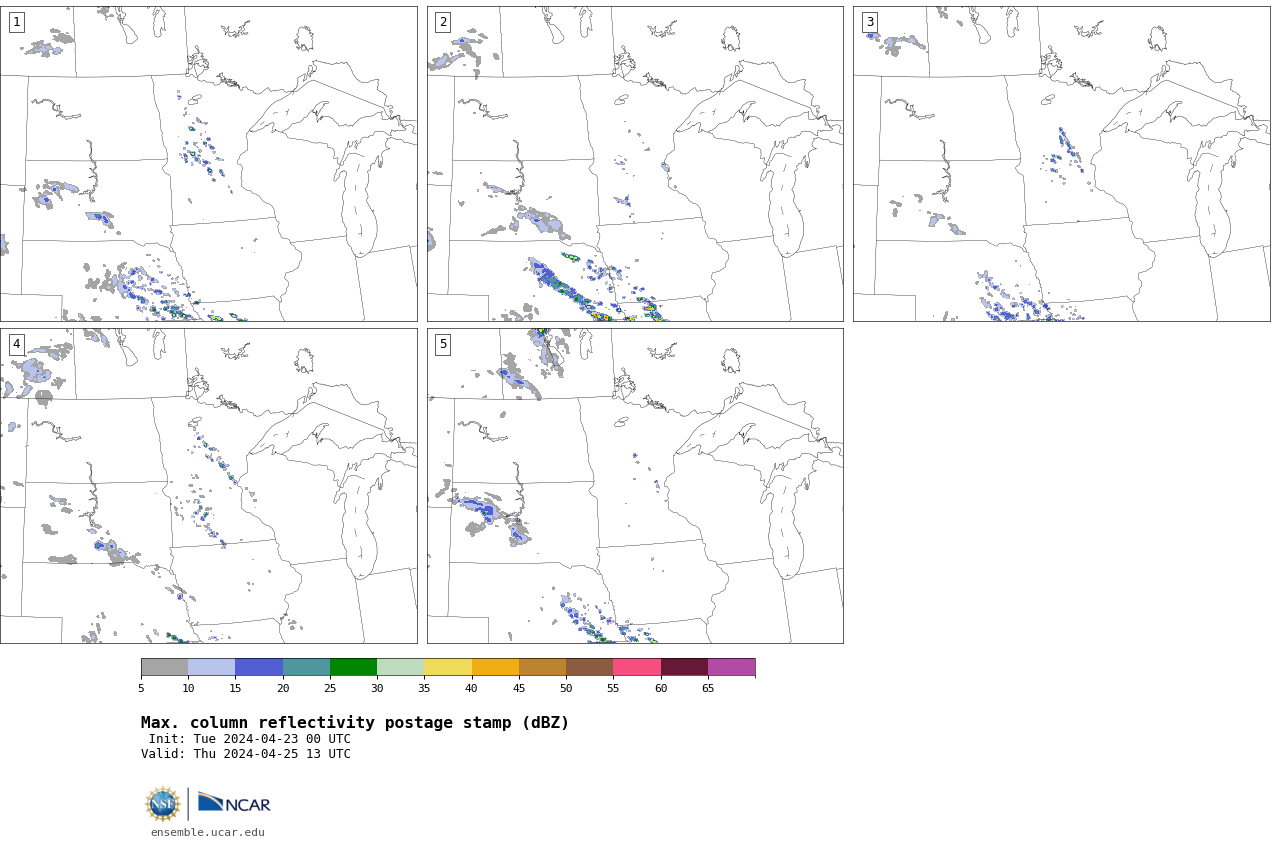Open ensemble member 5 map panel
This screenshot has height=844, width=1280.
point(635,486)
